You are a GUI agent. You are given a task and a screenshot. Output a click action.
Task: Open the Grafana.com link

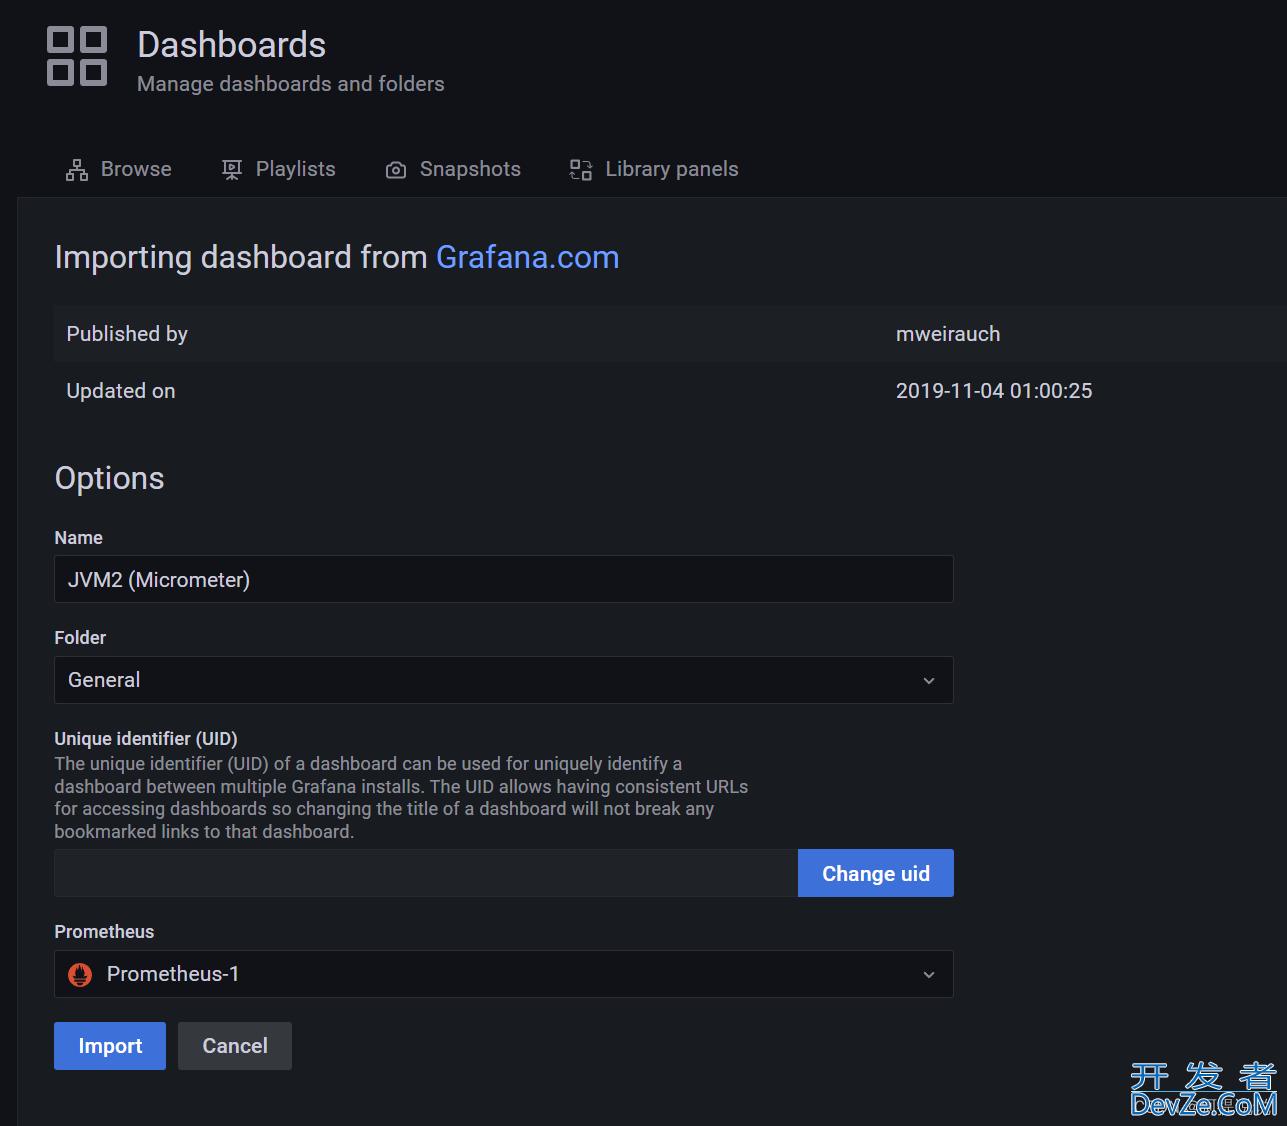click(x=528, y=257)
